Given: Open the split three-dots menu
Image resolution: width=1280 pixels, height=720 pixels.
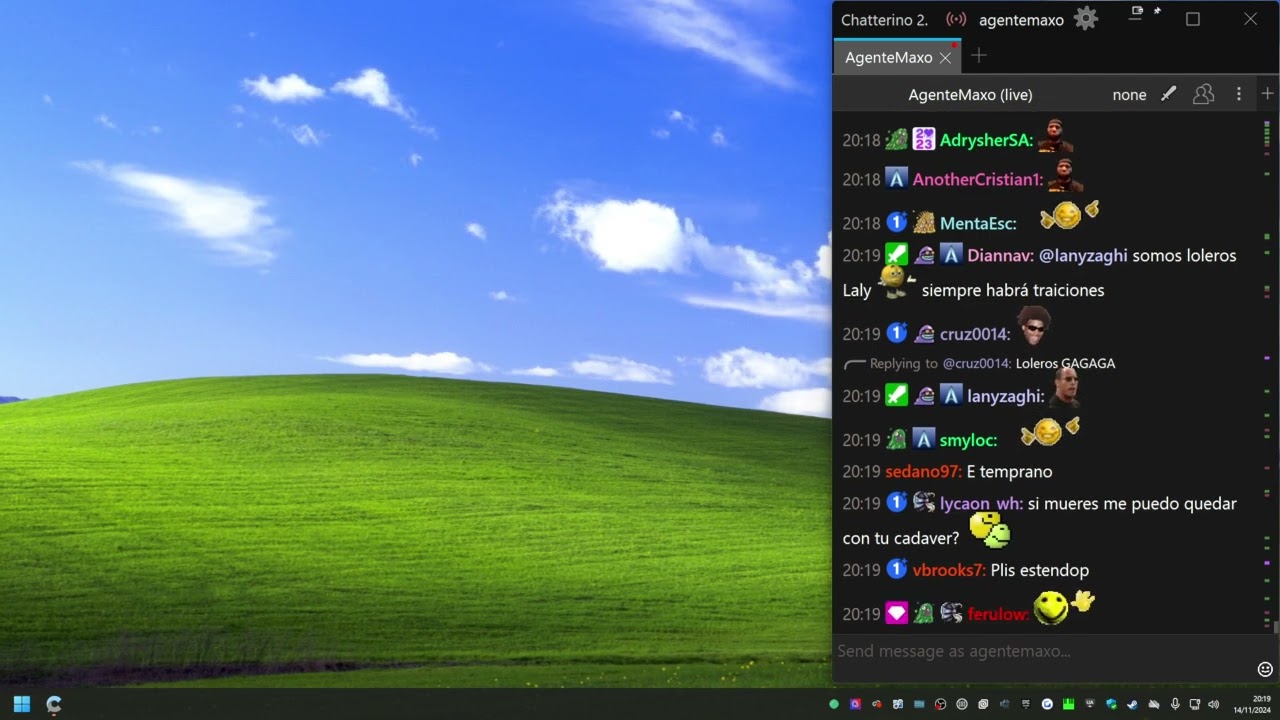Looking at the screenshot, I should pyautogui.click(x=1239, y=94).
